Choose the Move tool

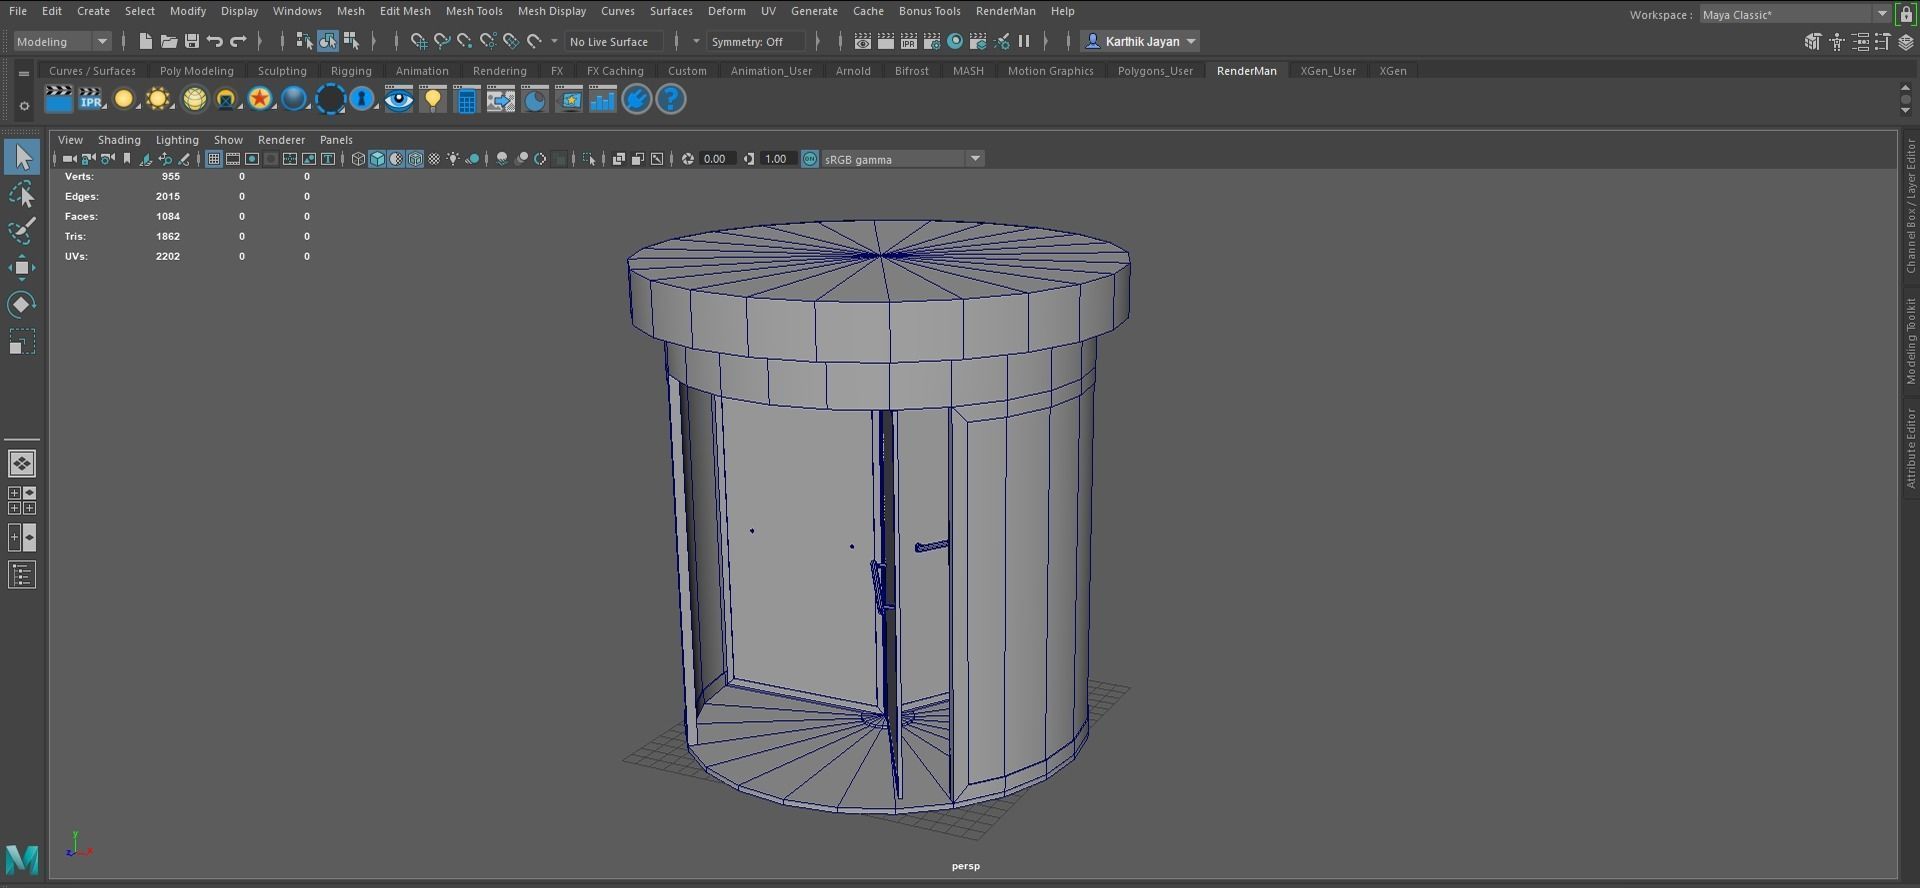pyautogui.click(x=22, y=267)
